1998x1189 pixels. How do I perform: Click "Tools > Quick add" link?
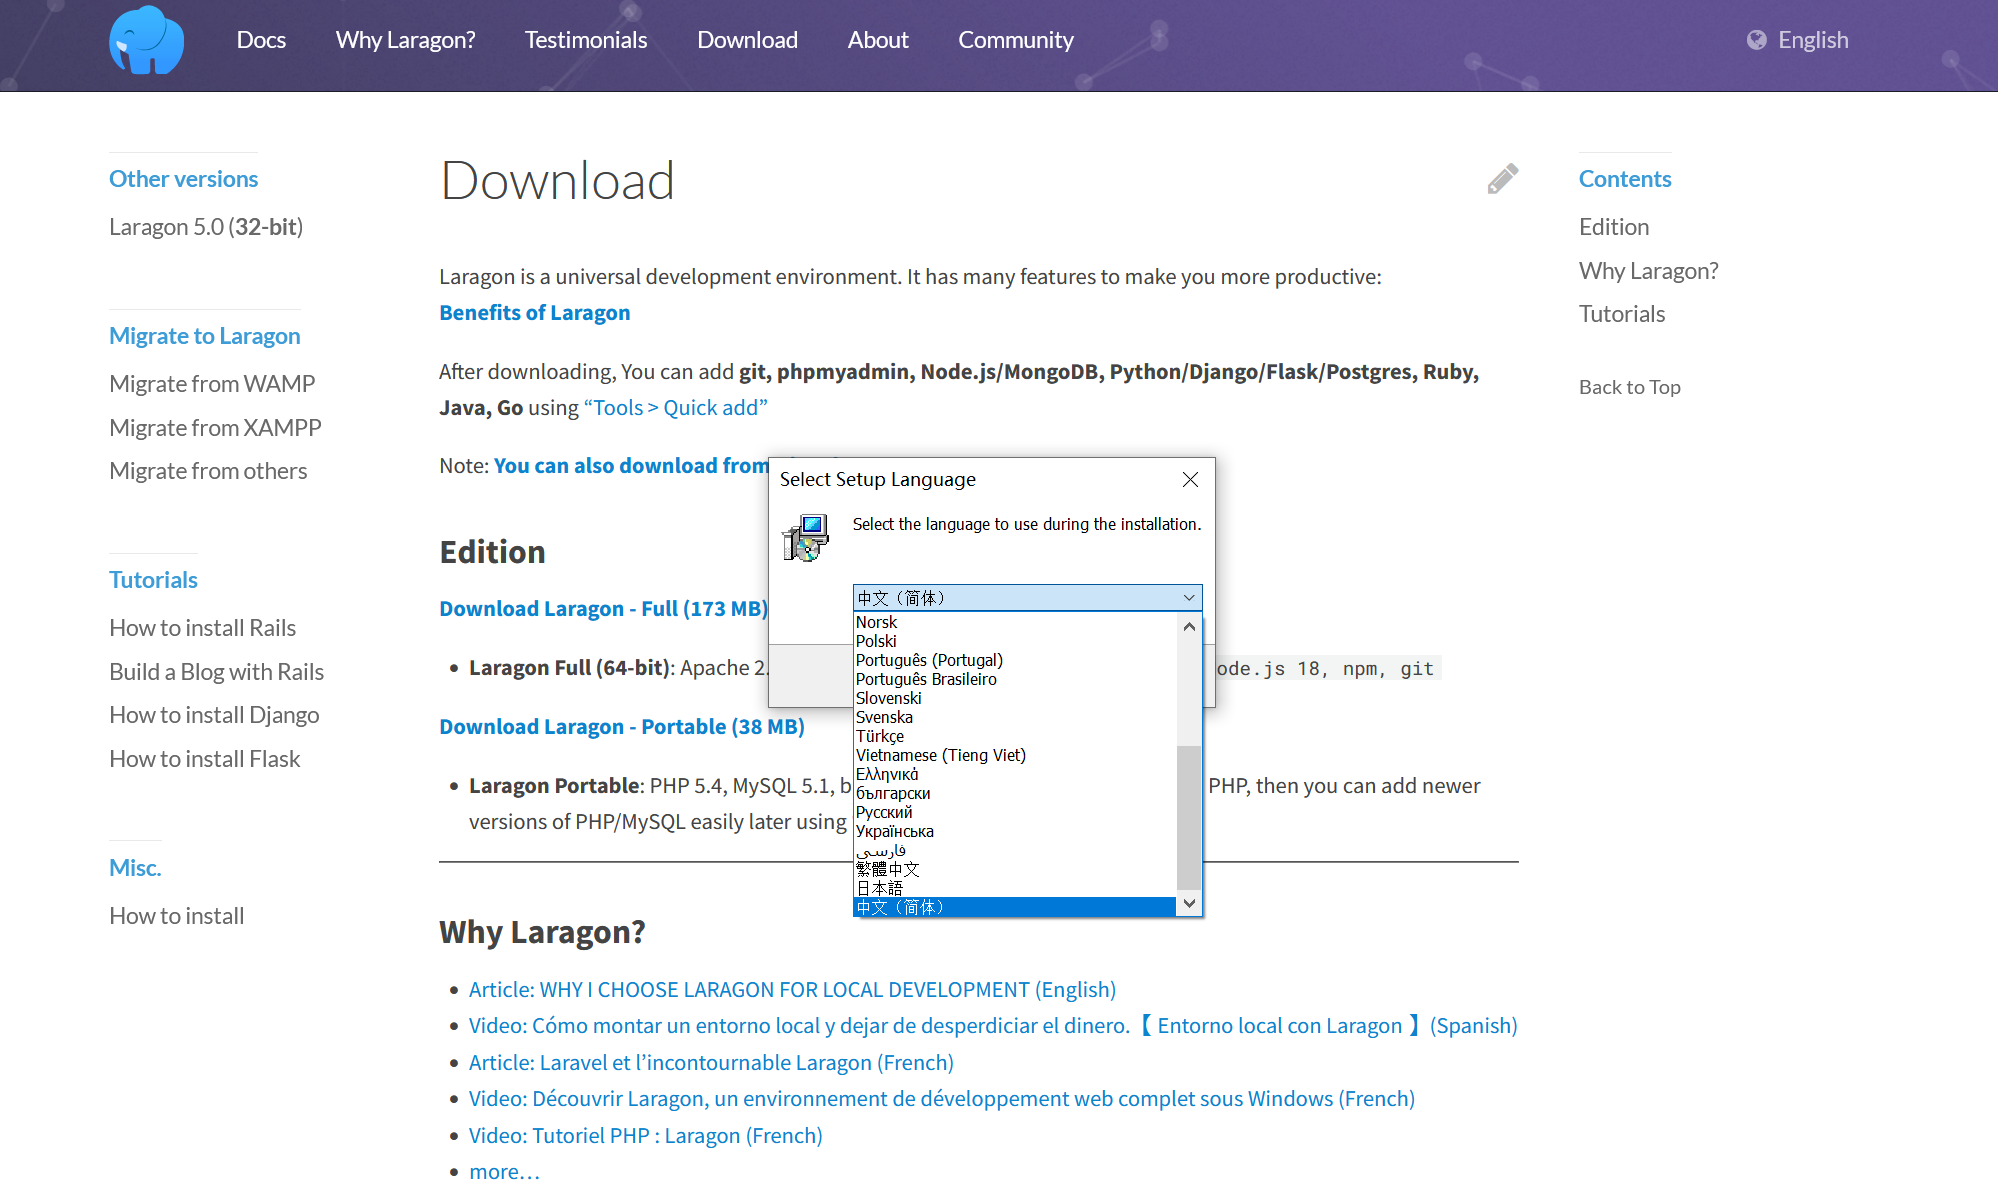click(675, 408)
